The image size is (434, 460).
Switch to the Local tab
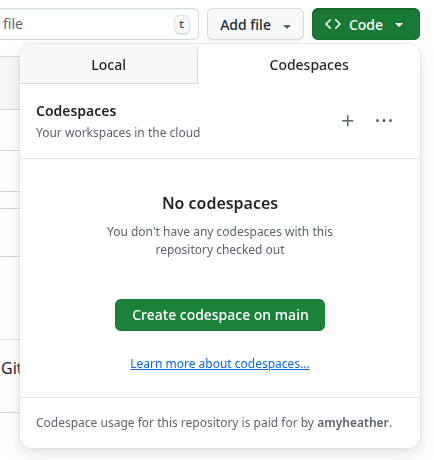coord(109,65)
